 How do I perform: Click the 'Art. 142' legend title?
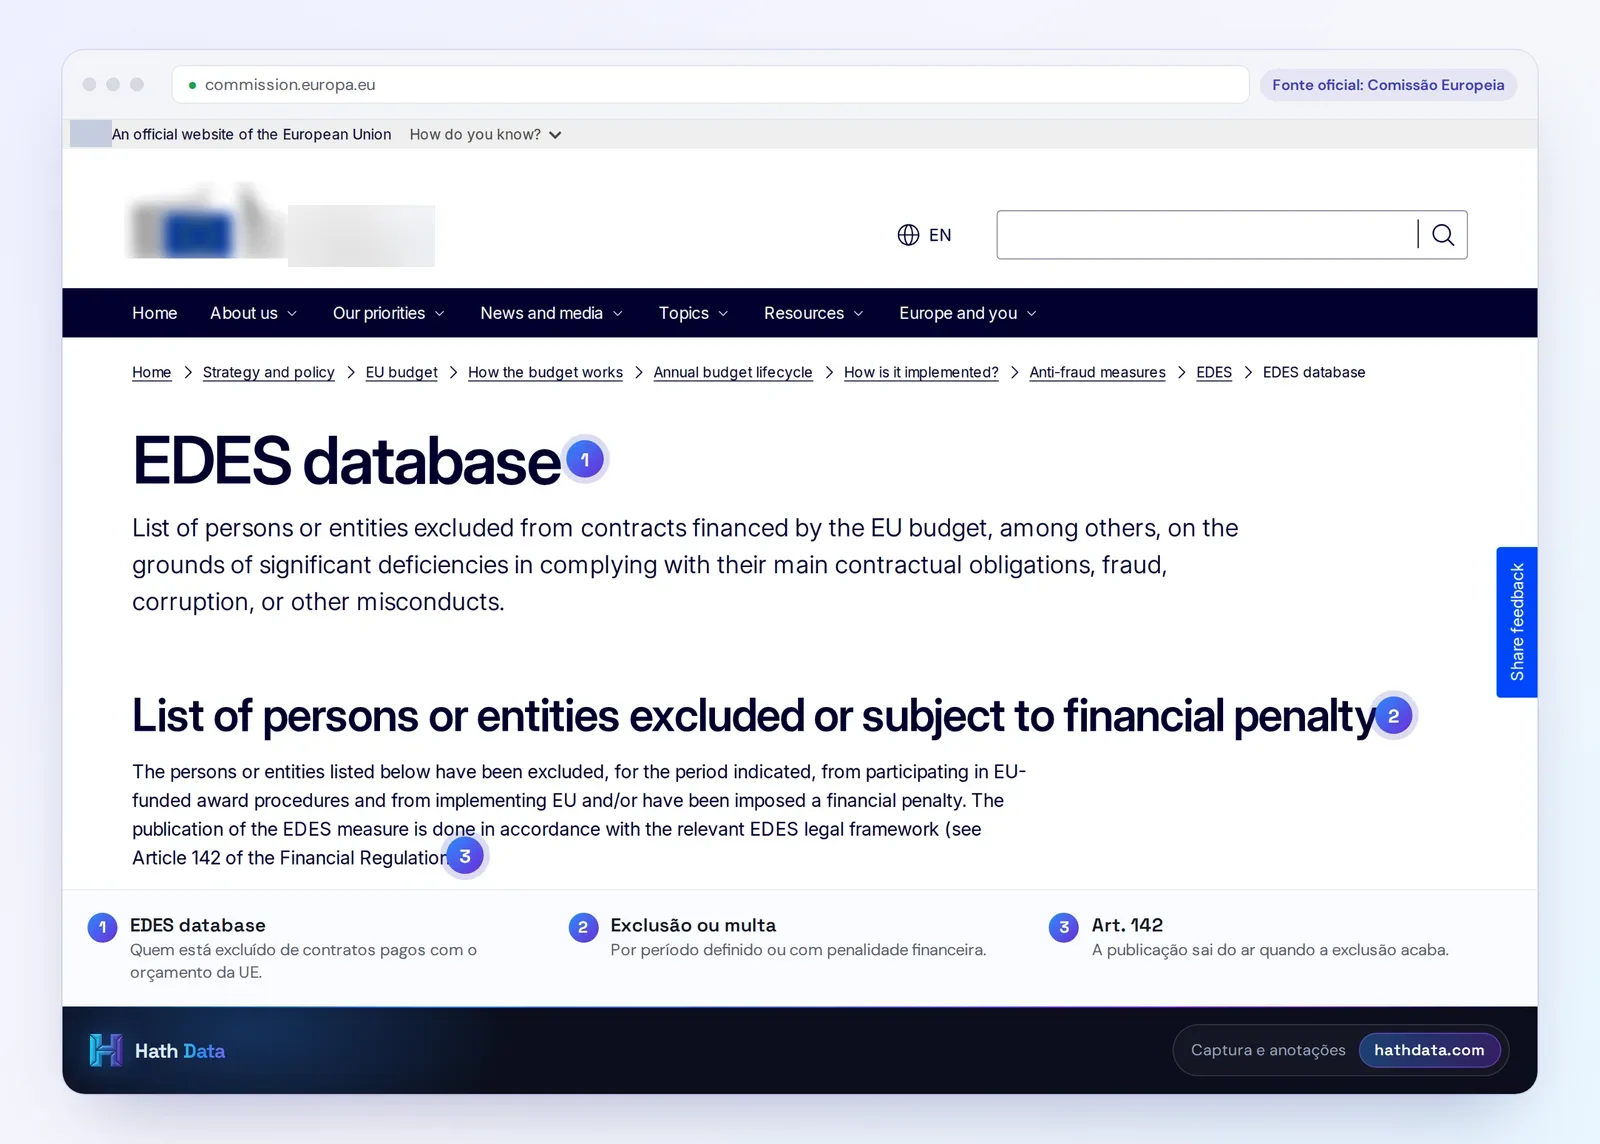[1127, 925]
